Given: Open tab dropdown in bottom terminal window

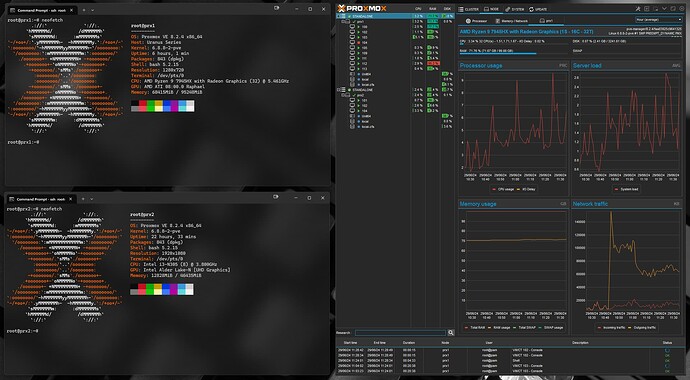Looking at the screenshot, I should click(92, 199).
